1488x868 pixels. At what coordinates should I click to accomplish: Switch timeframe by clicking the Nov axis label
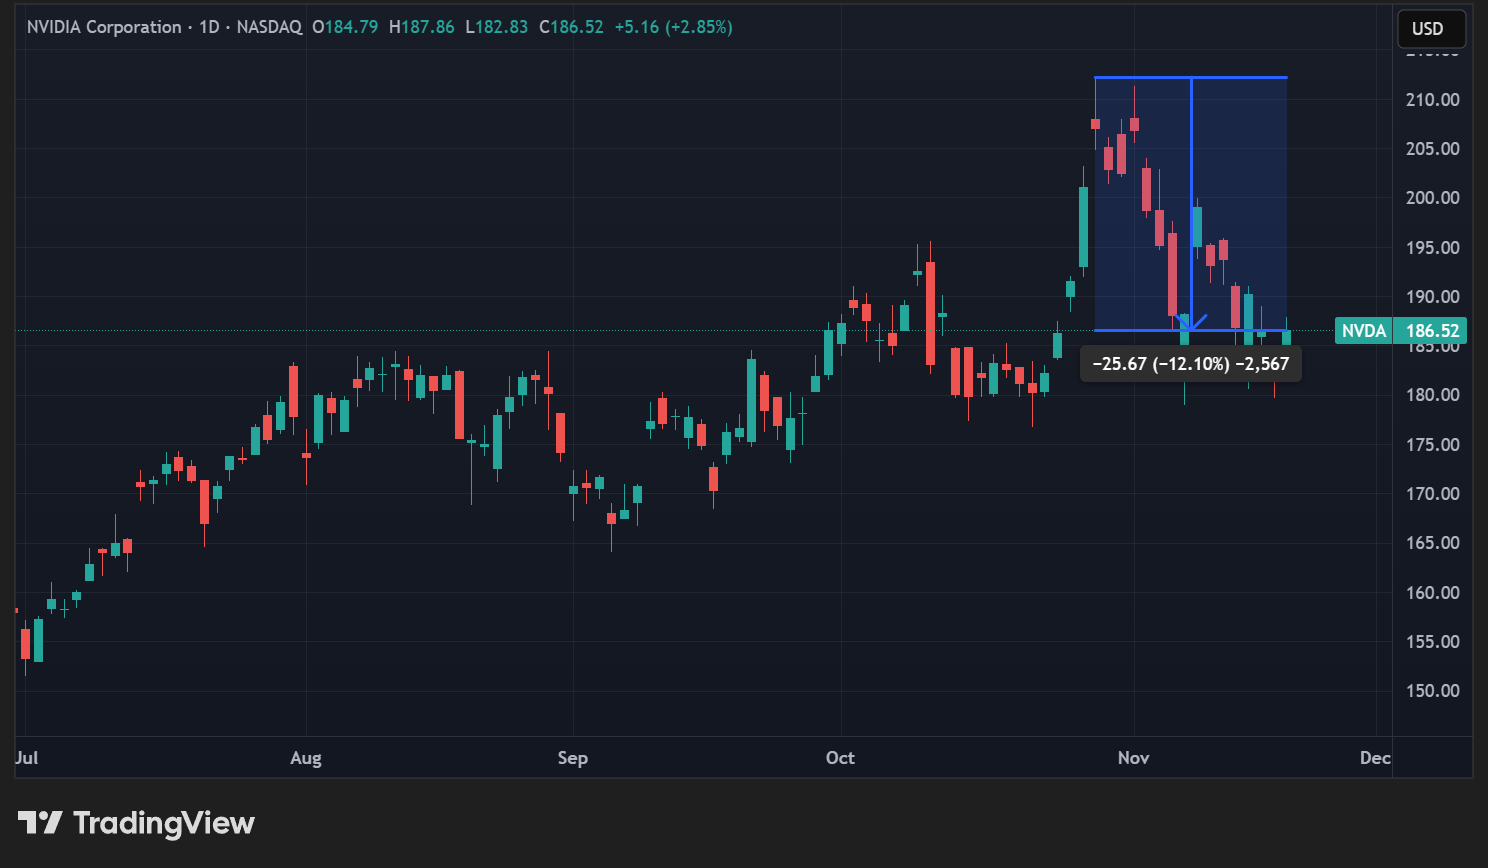tap(1133, 758)
